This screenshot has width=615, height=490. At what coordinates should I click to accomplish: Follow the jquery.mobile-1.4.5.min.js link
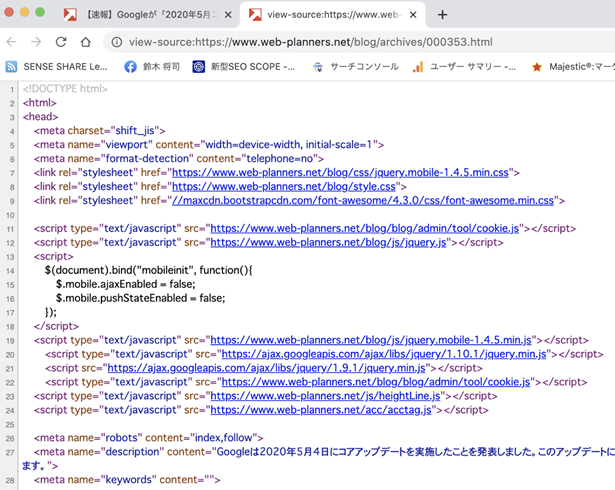pyautogui.click(x=371, y=340)
